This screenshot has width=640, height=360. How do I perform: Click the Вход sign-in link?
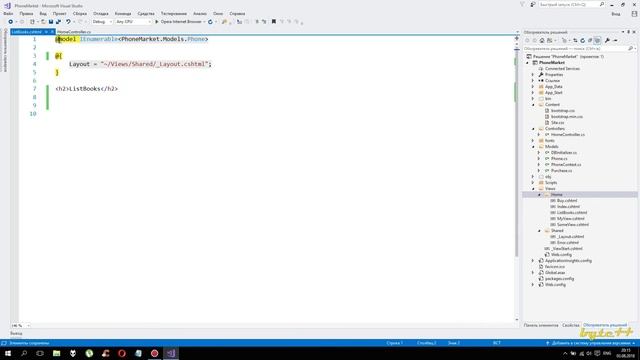click(616, 14)
